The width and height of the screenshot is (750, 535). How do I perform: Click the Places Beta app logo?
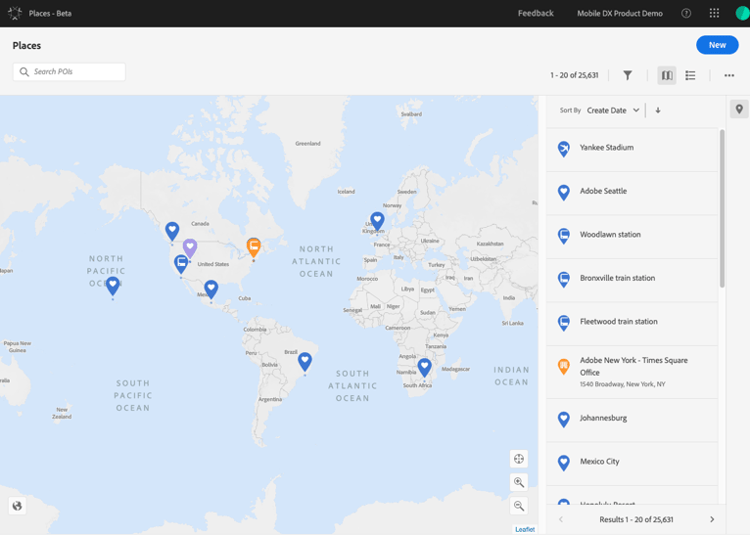click(15, 13)
